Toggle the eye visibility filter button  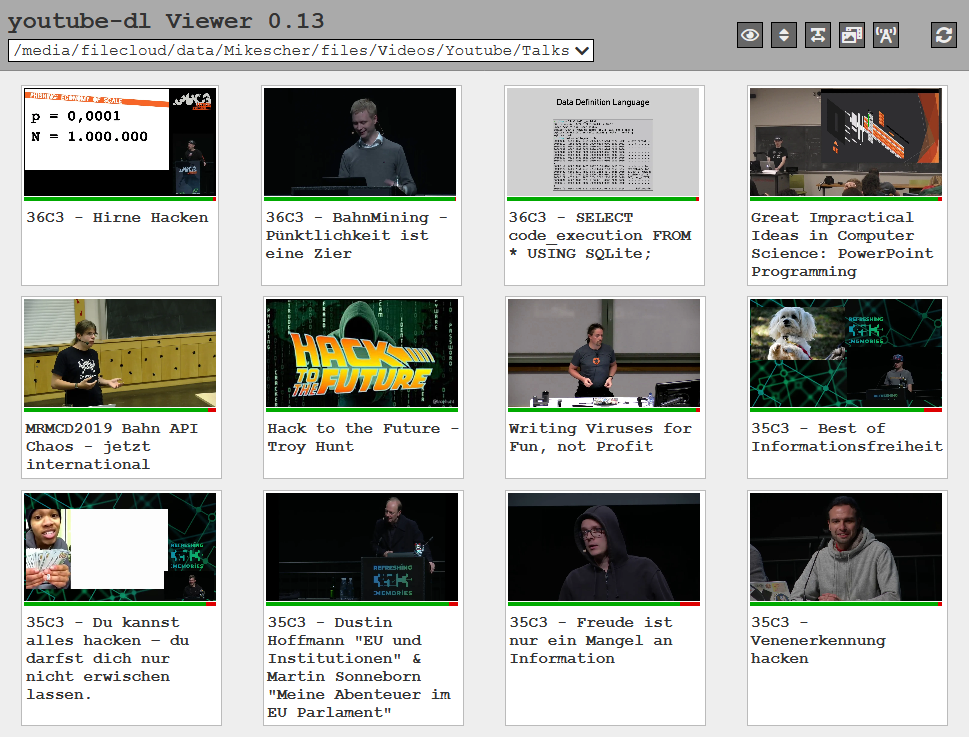tap(750, 35)
